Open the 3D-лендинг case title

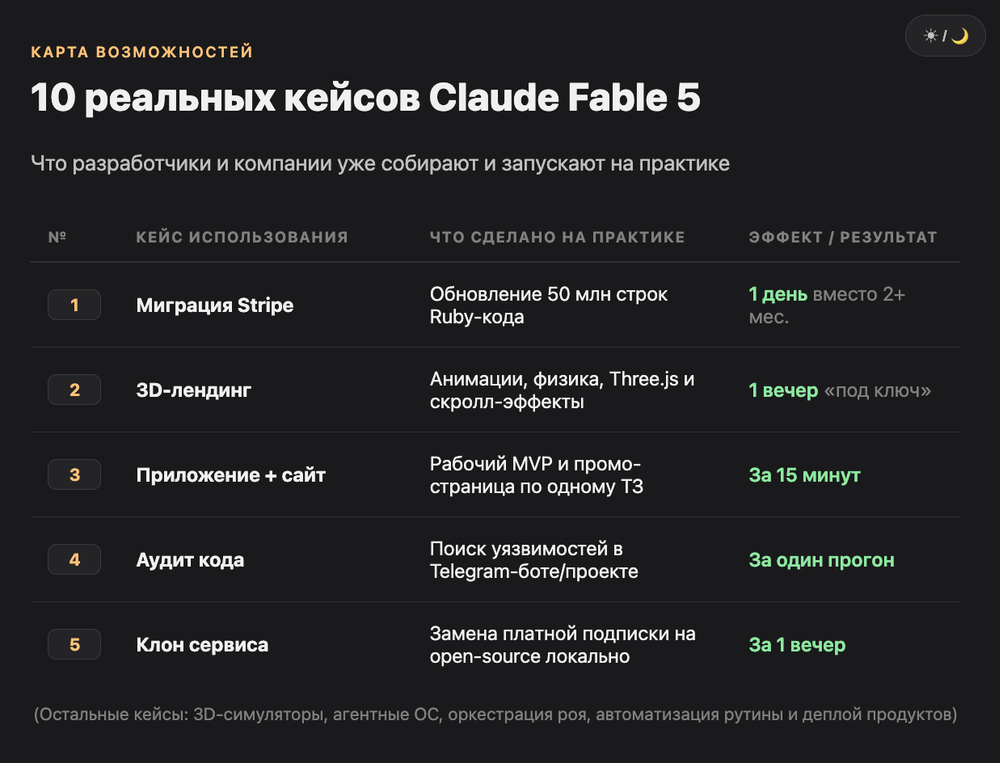point(193,390)
